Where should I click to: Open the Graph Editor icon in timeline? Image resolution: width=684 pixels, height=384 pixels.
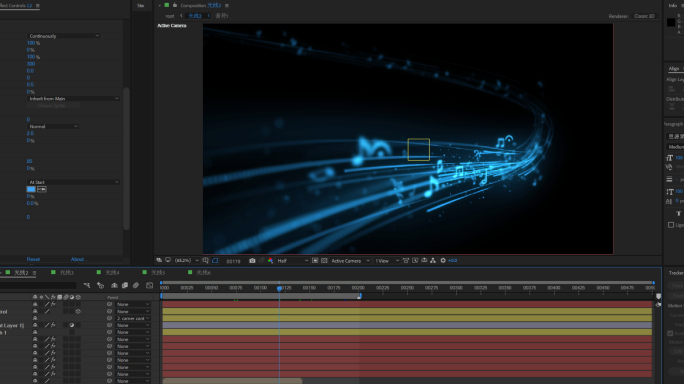(x=149, y=285)
